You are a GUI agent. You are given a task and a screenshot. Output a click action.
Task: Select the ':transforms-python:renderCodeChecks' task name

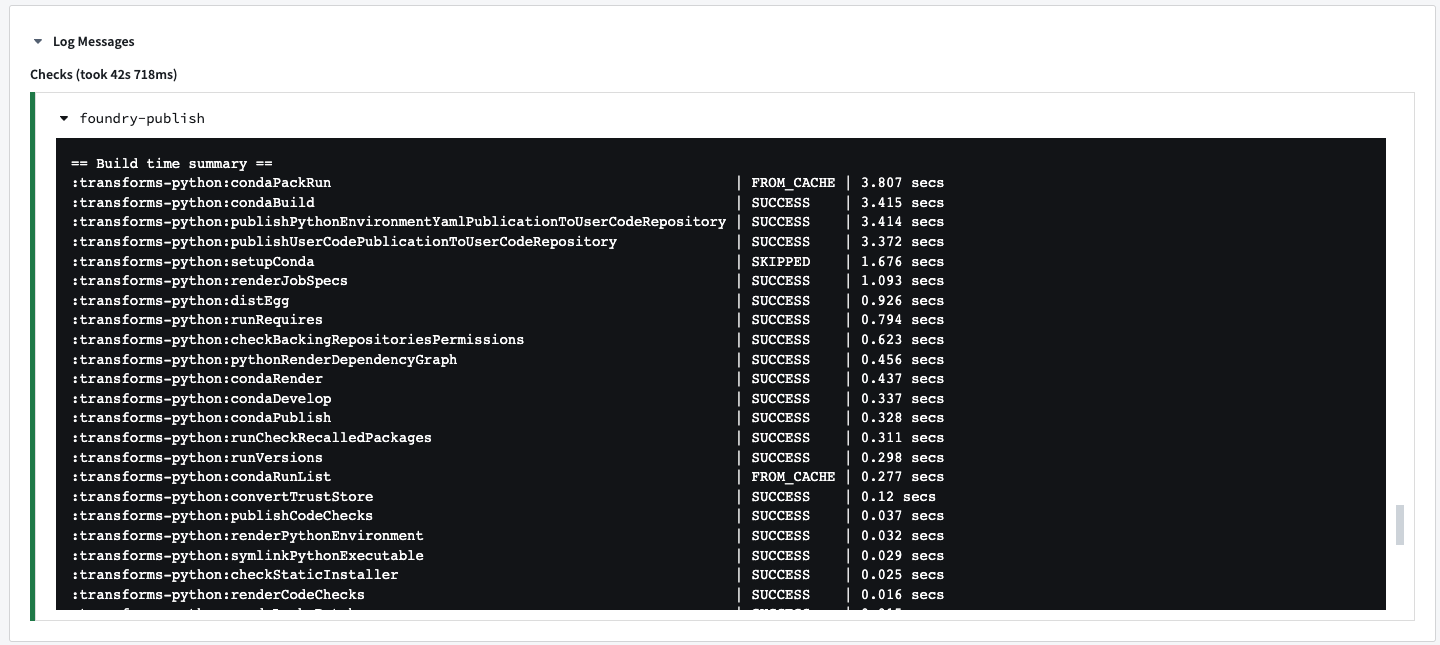pyautogui.click(x=218, y=595)
